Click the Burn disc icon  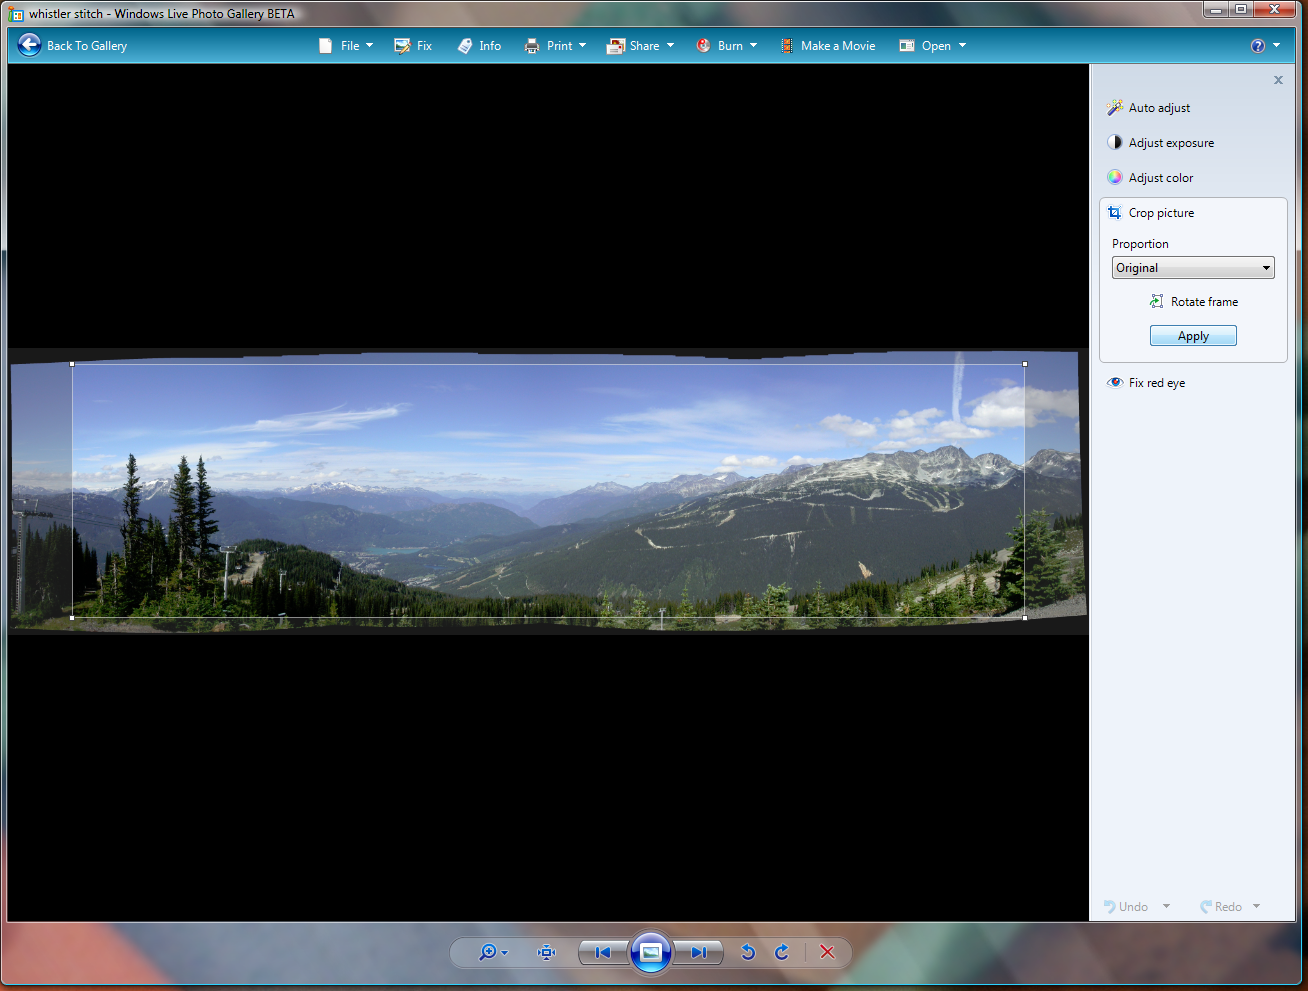704,46
